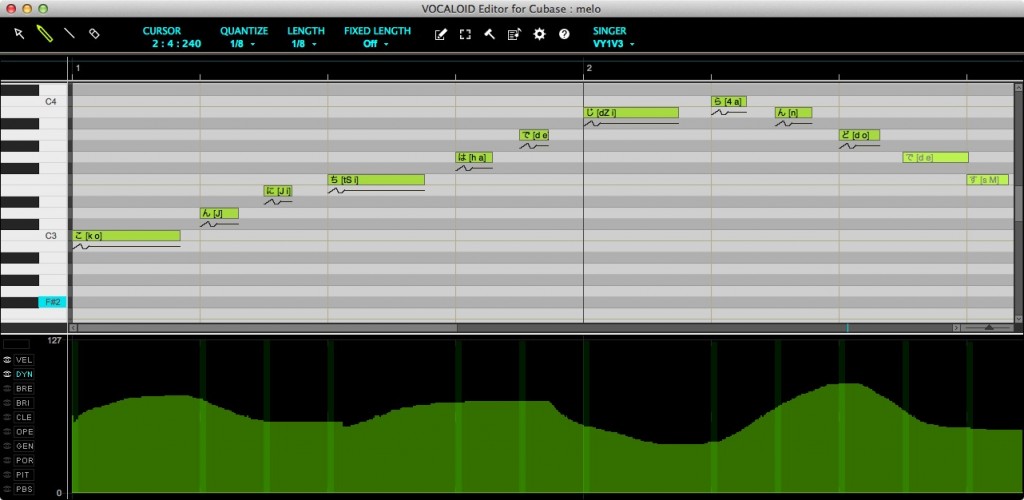1024x500 pixels.
Task: Open help with the question mark icon
Action: pyautogui.click(x=564, y=34)
